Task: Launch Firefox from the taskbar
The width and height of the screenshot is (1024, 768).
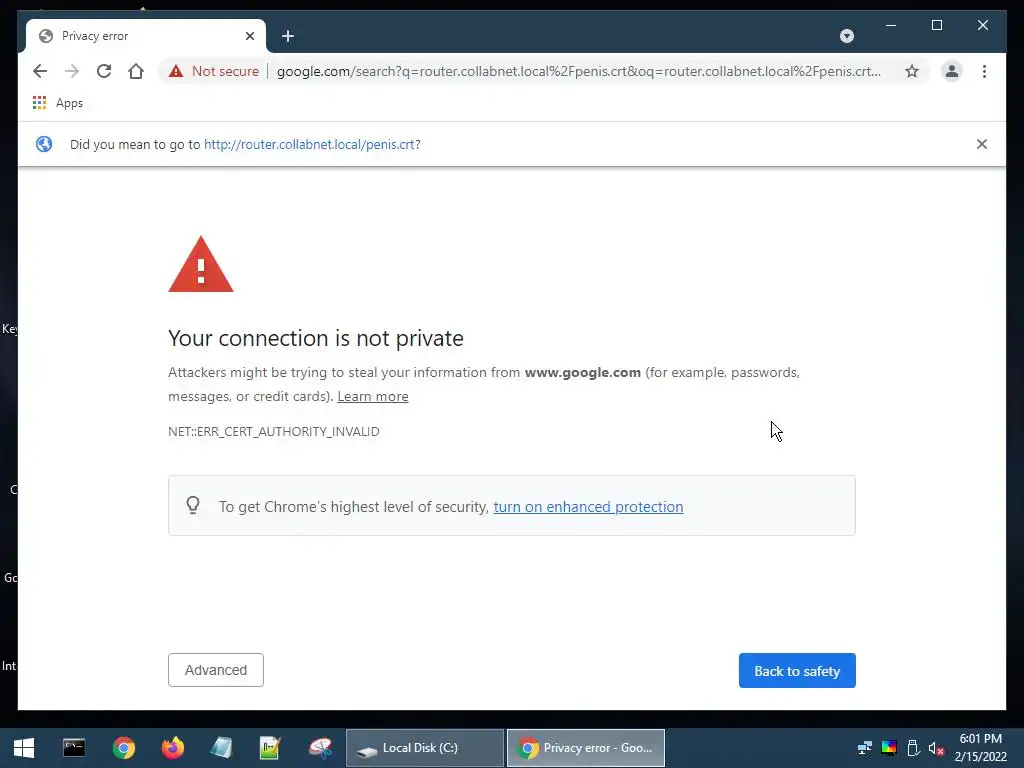Action: point(172,748)
